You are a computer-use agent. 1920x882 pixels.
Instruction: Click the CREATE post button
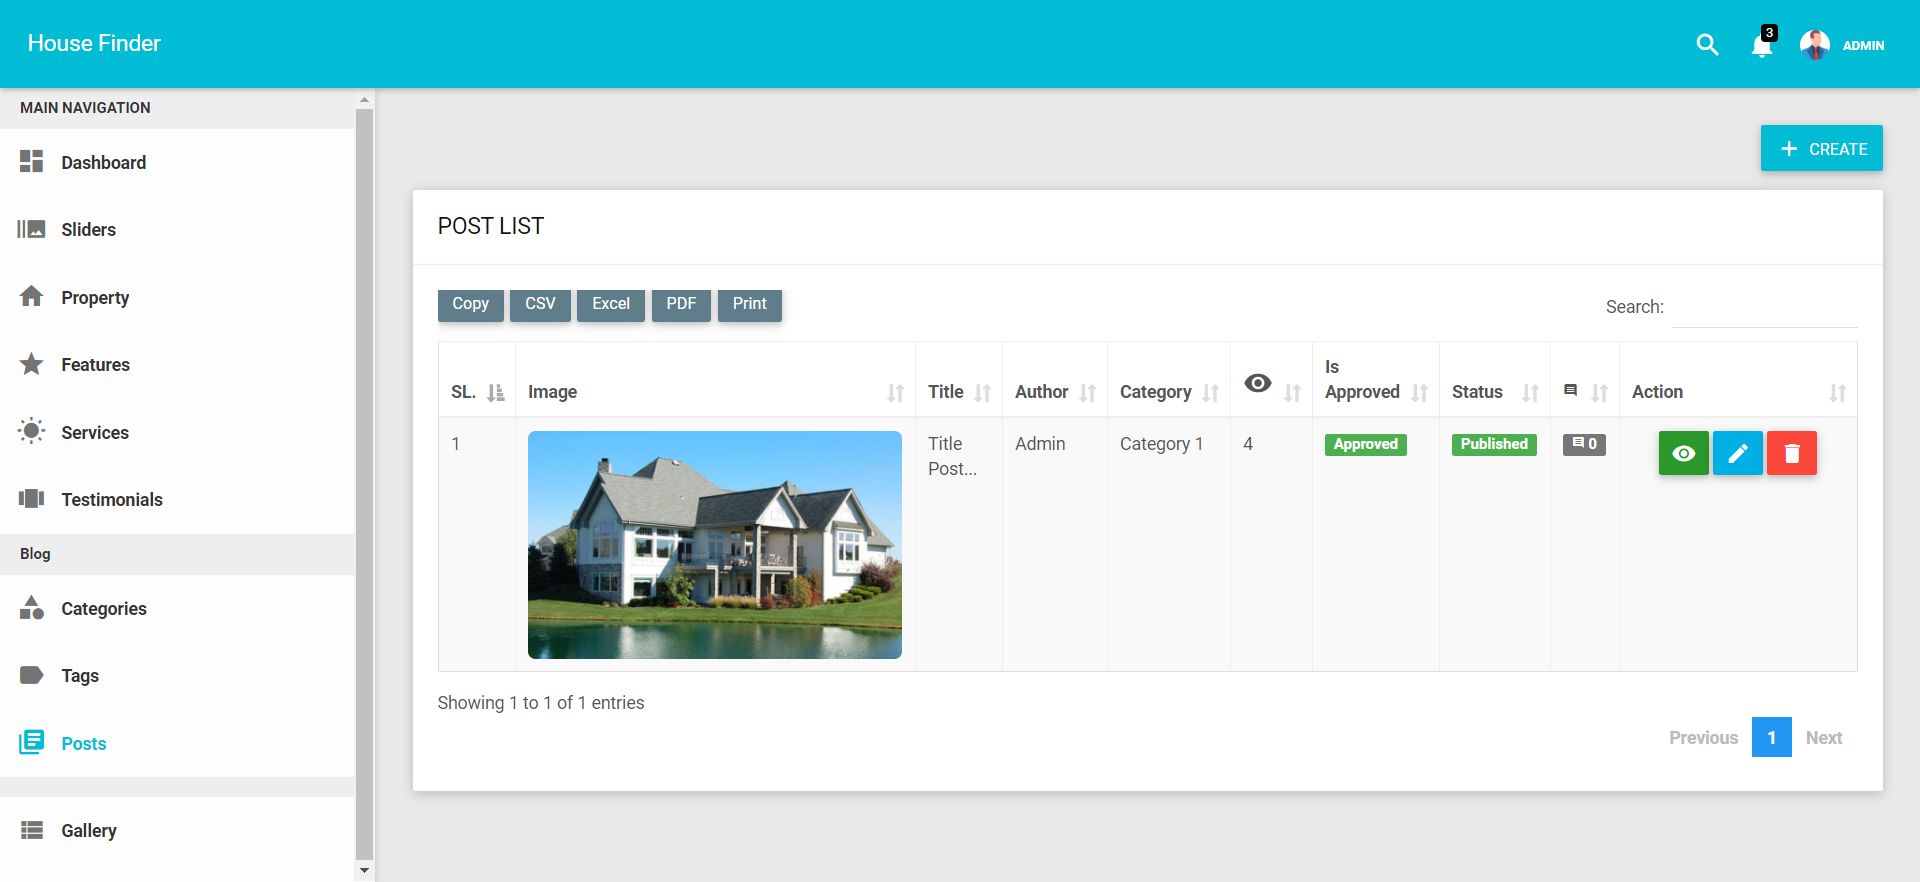tap(1821, 148)
